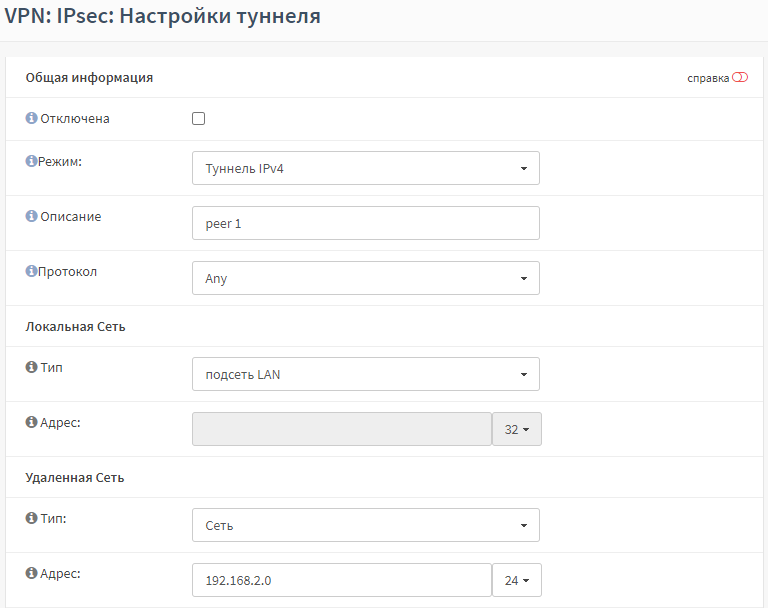
Task: Click info icon beside Режим label
Action: click(x=31, y=161)
